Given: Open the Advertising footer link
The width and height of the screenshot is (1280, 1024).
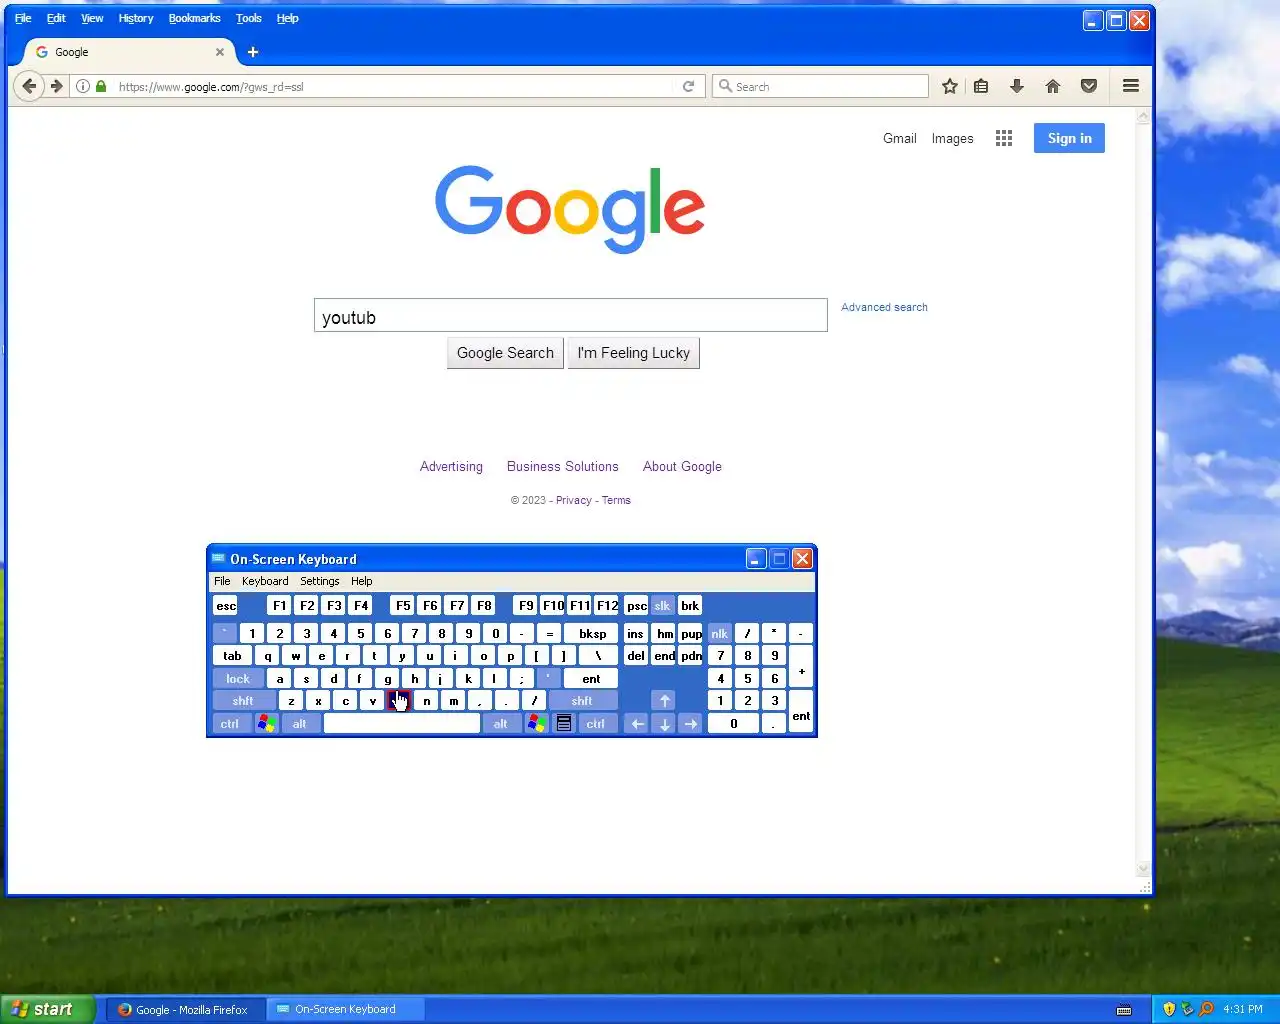Looking at the screenshot, I should tap(451, 466).
